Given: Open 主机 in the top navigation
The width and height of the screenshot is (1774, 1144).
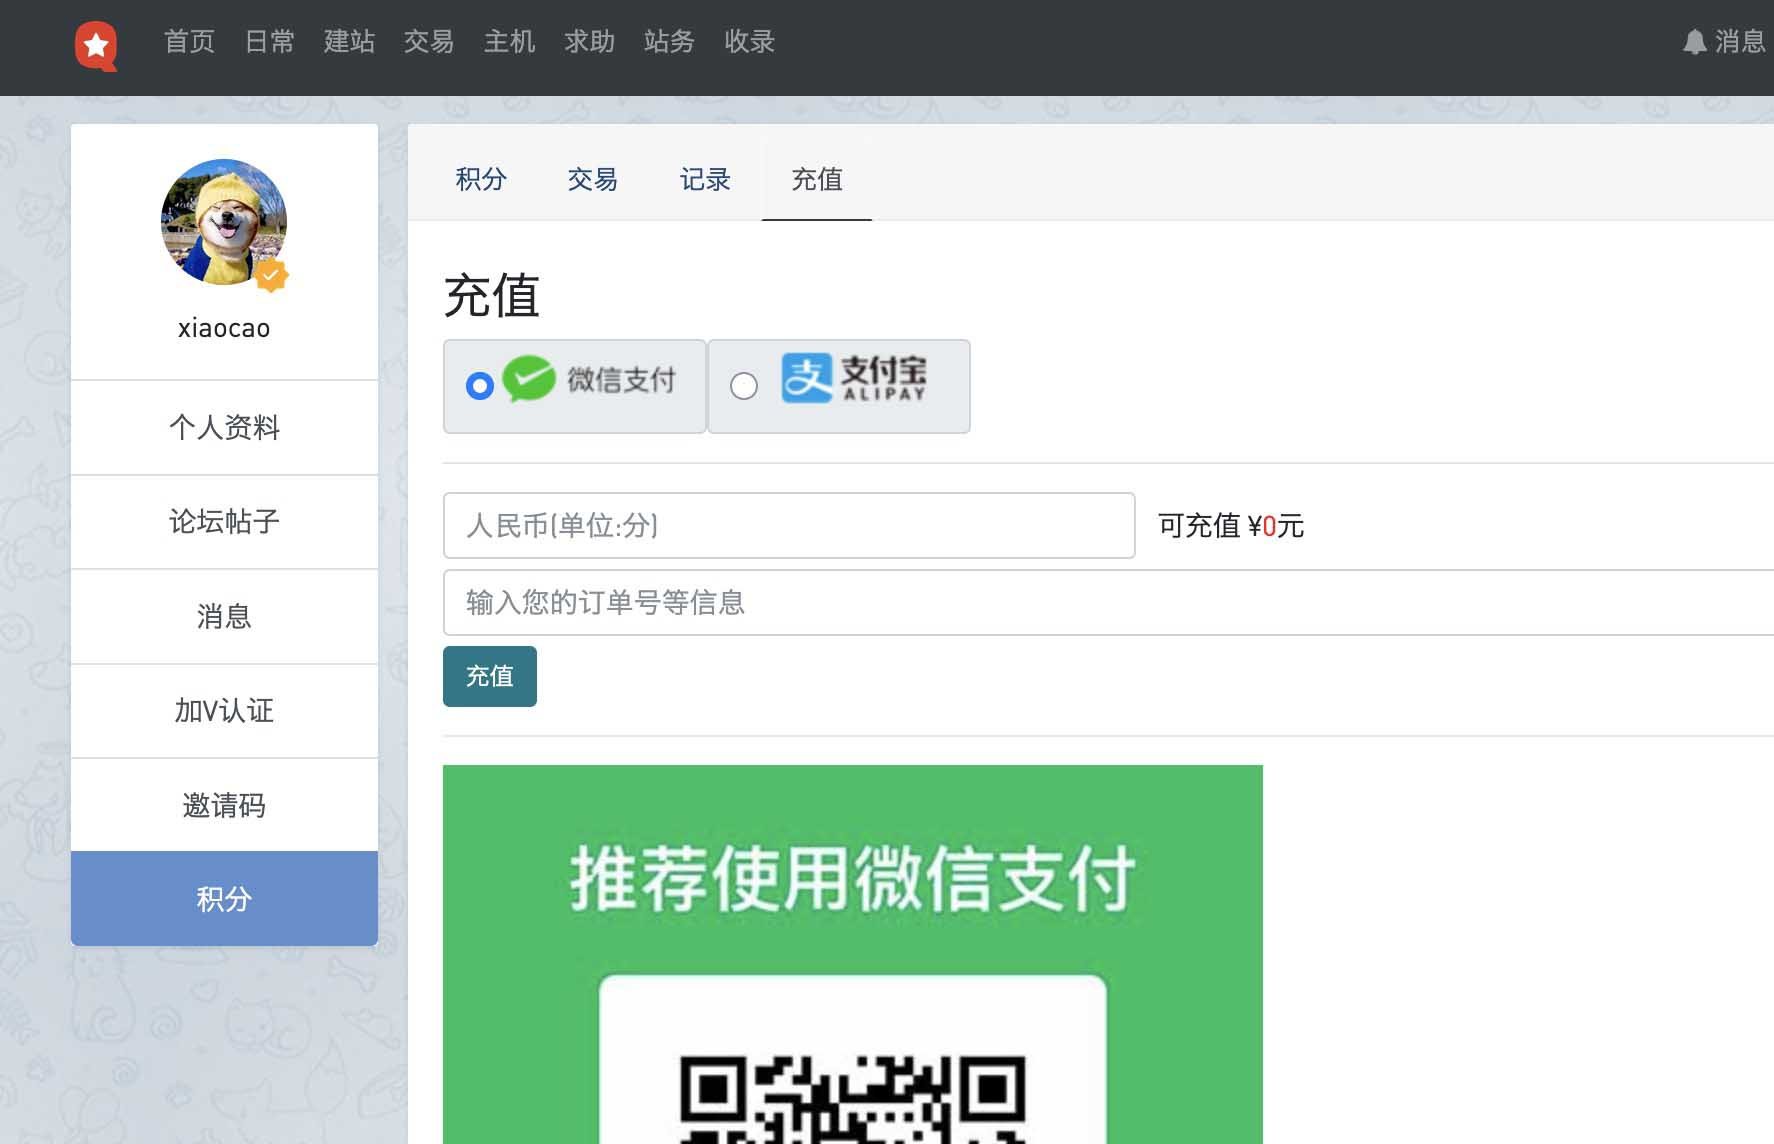Looking at the screenshot, I should [x=509, y=42].
